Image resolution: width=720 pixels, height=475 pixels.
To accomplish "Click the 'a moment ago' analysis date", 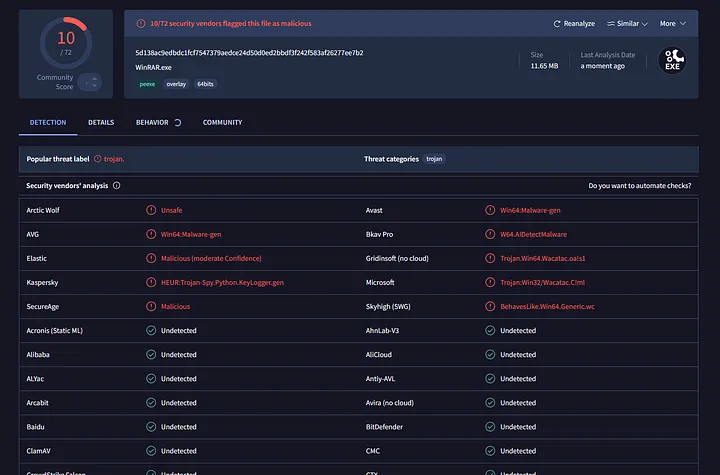I will coord(602,66).
